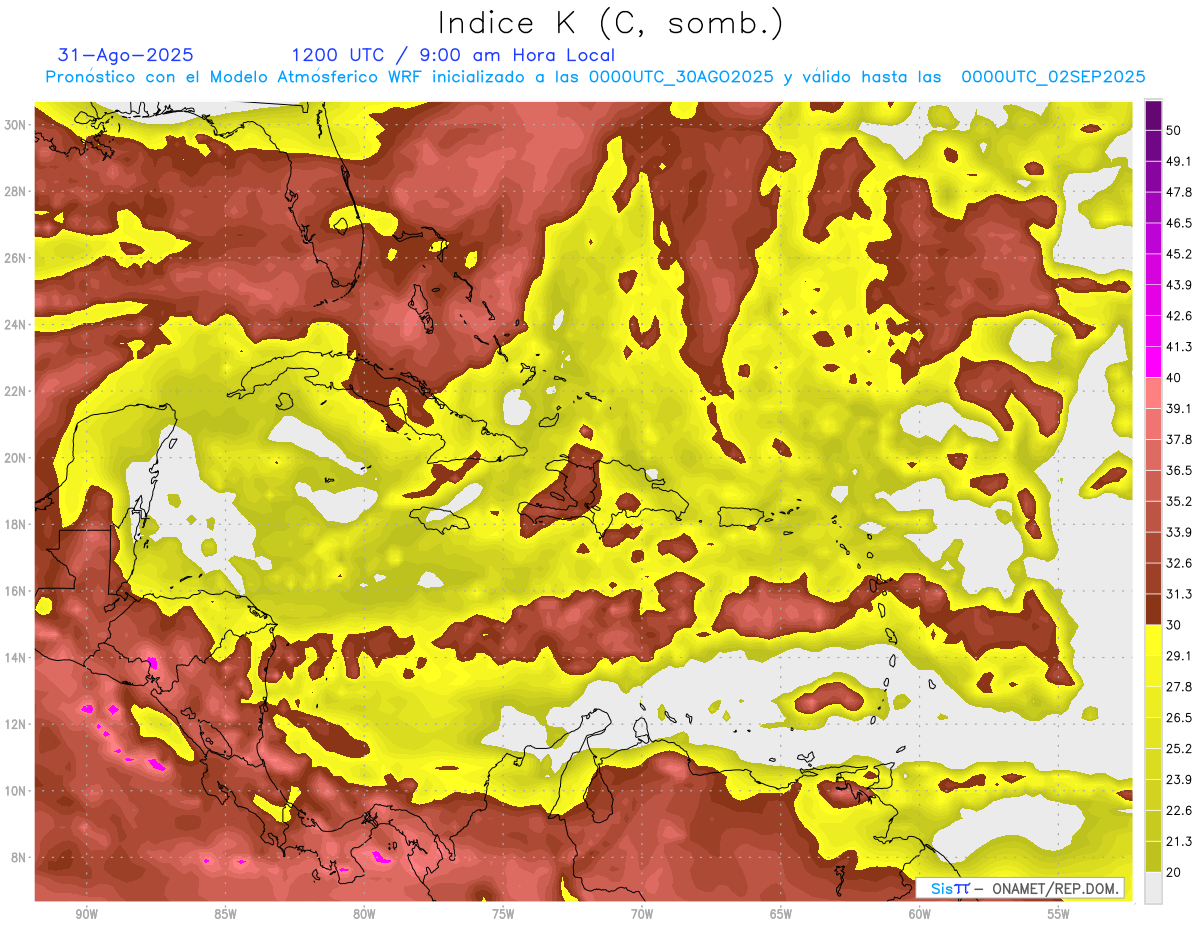This screenshot has width=1200, height=927.
Task: Click the legend value '21.3'
Action: 1179,842
